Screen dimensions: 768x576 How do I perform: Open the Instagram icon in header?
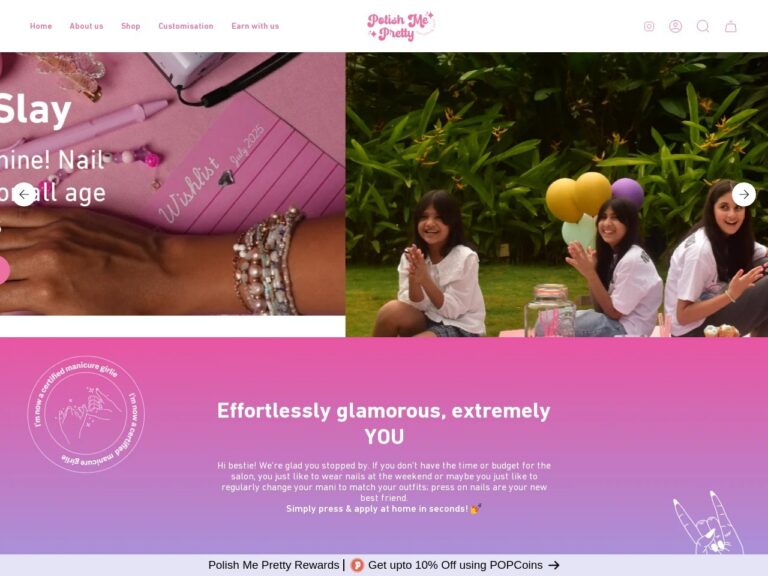[x=648, y=26]
